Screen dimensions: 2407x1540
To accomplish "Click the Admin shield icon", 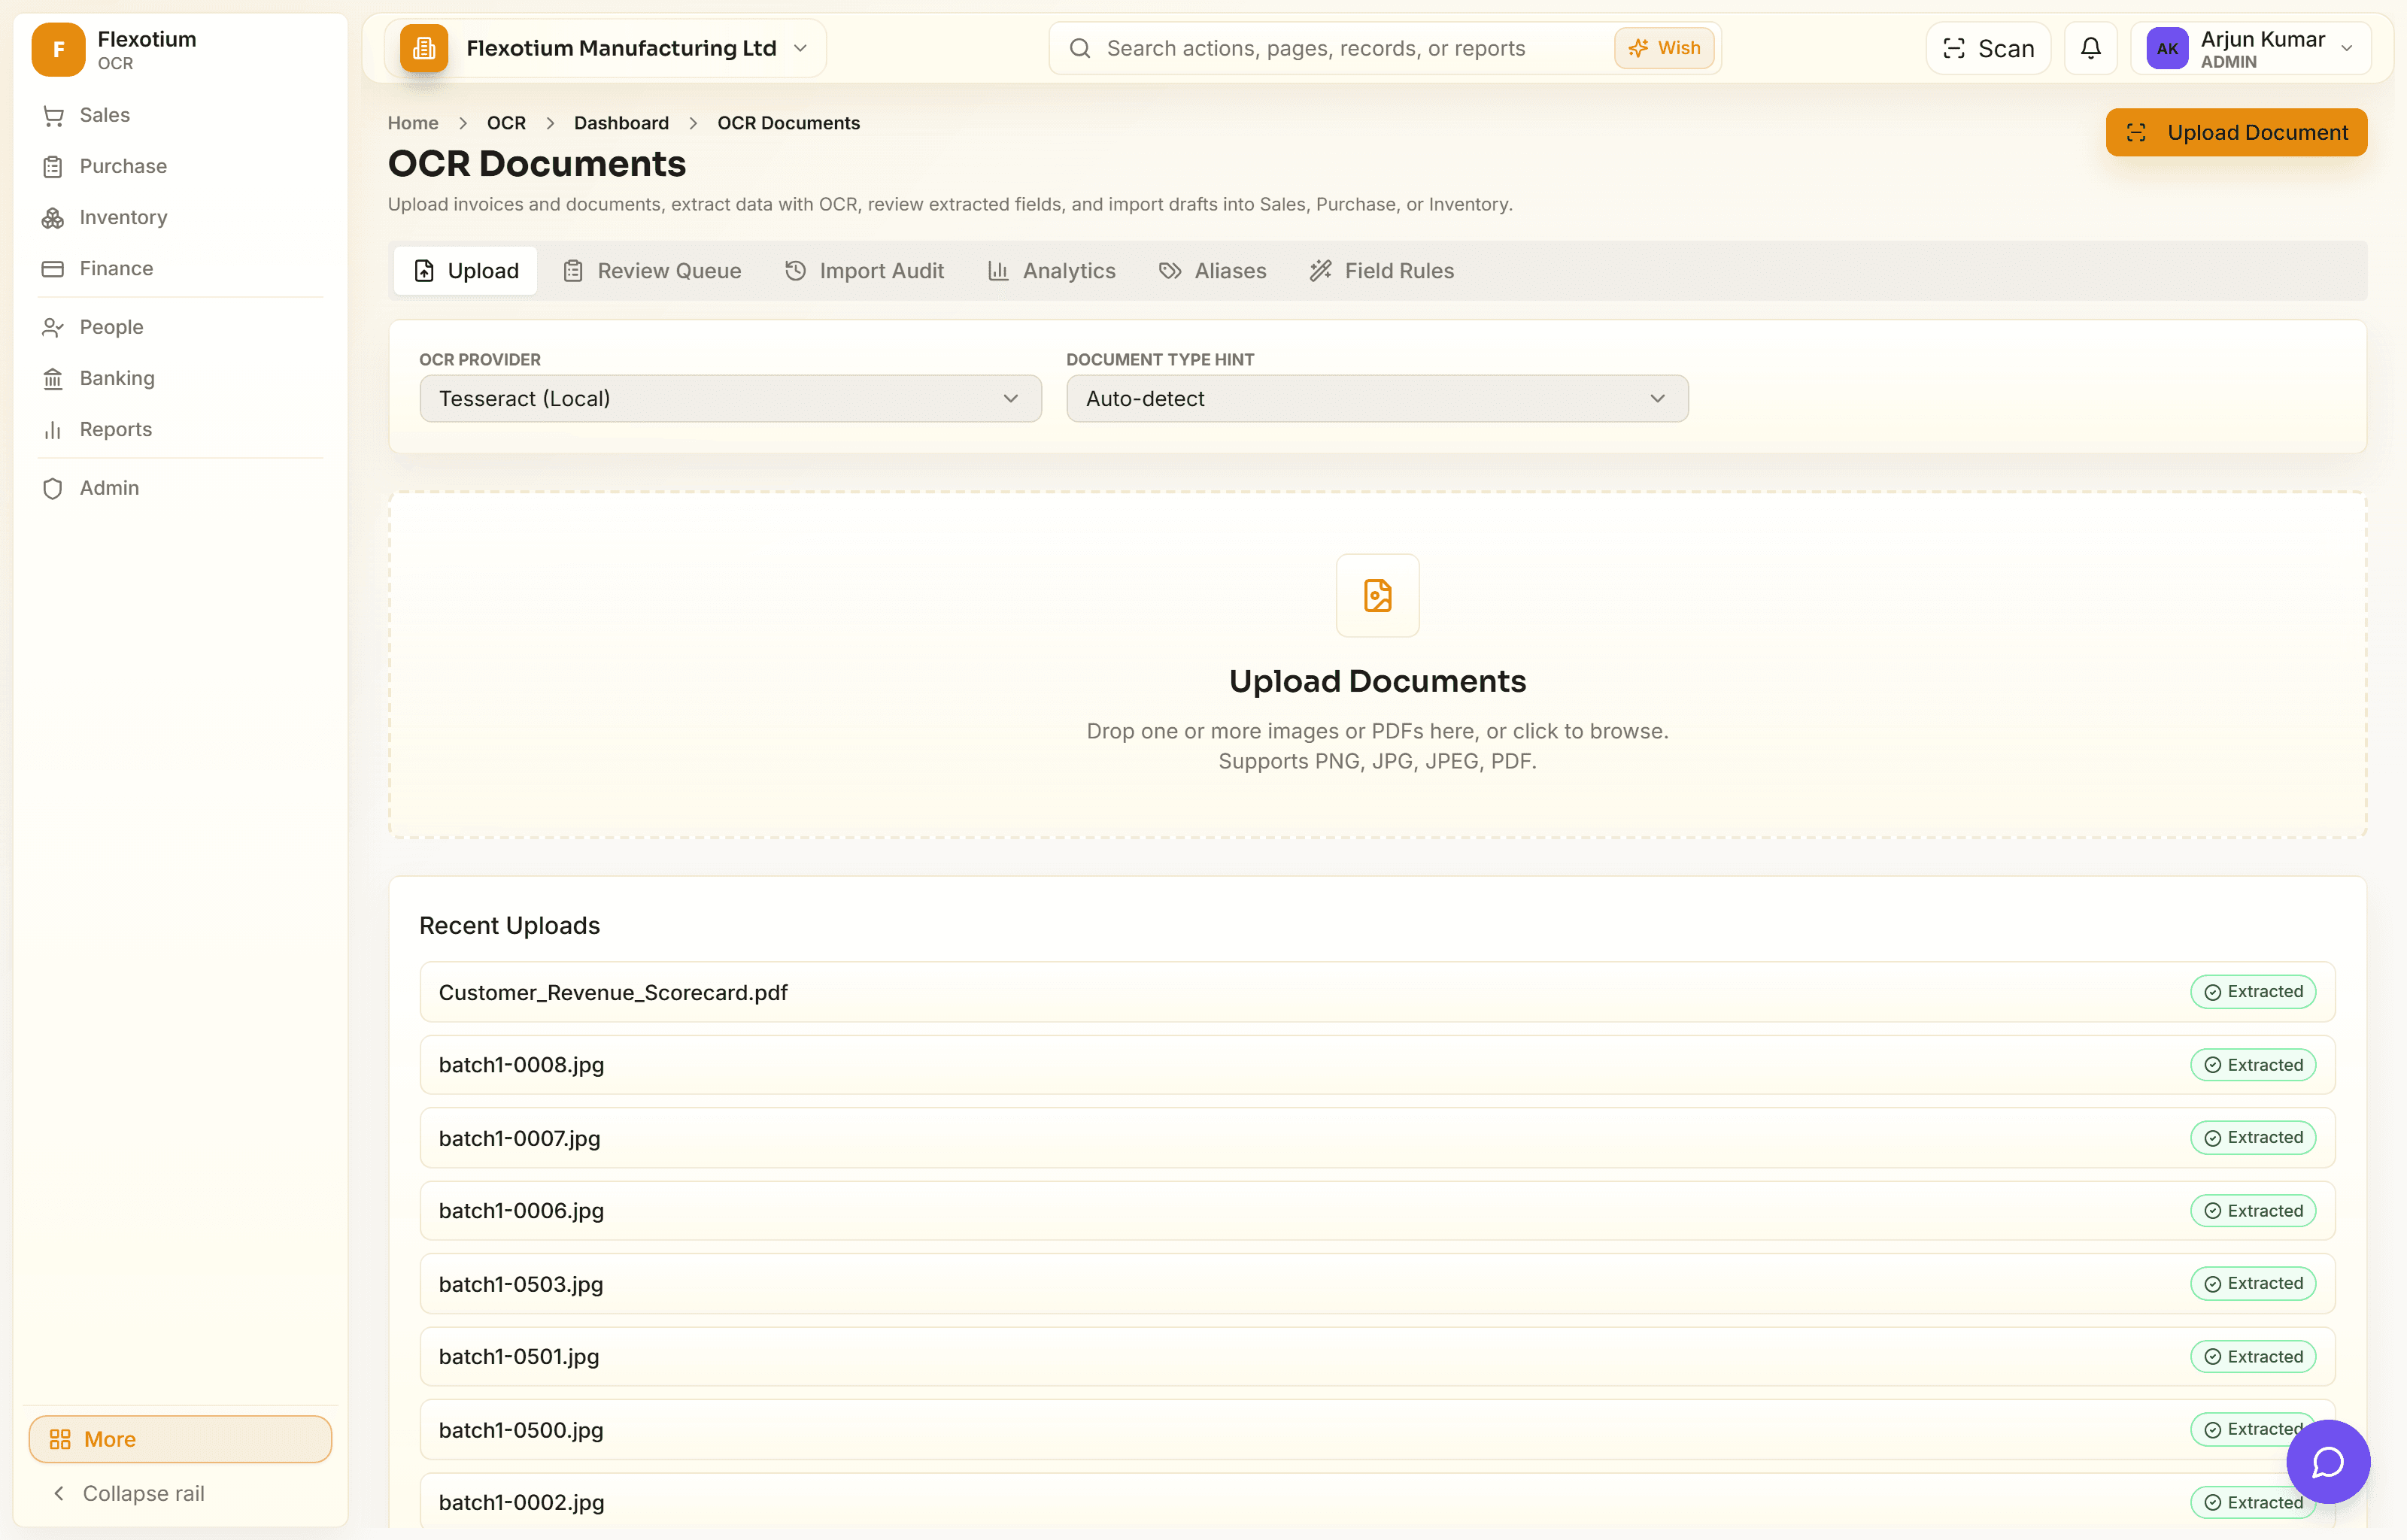I will [53, 489].
